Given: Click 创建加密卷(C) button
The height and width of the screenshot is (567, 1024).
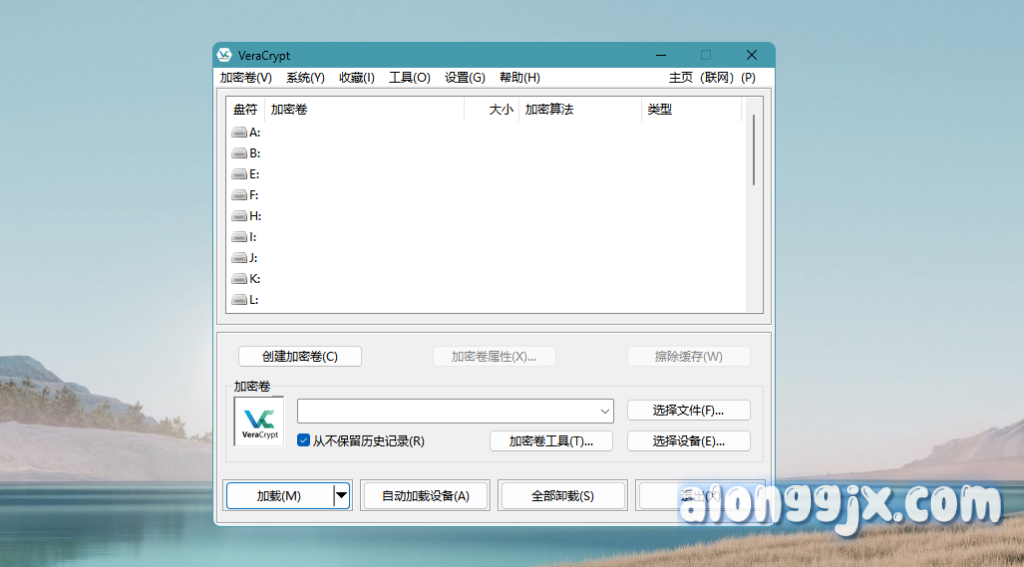Looking at the screenshot, I should pos(300,356).
